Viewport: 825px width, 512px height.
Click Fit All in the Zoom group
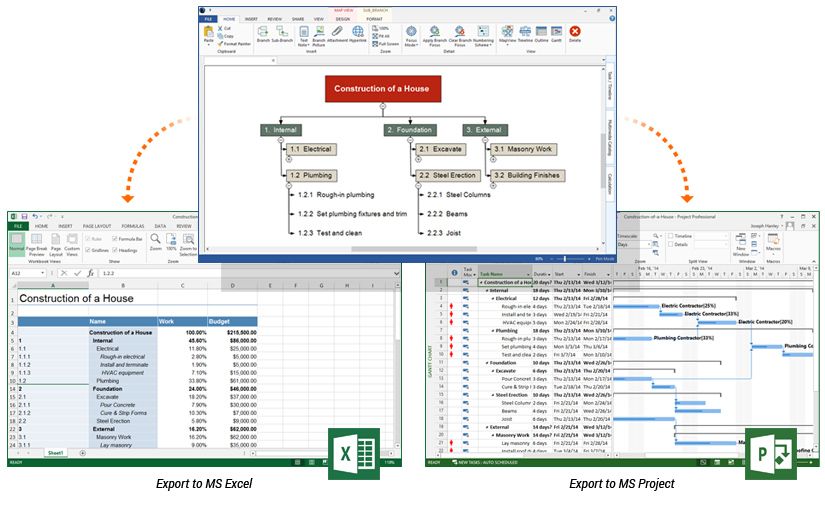pyautogui.click(x=382, y=36)
